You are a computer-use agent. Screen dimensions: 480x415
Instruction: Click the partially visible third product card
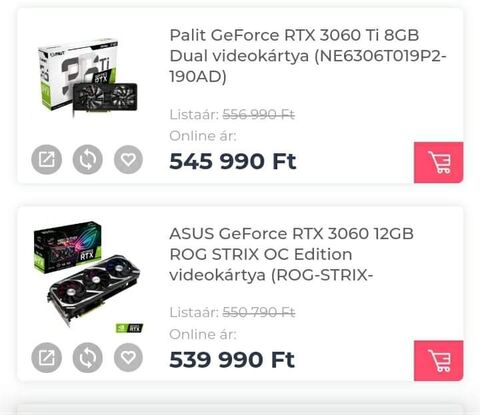point(240,409)
